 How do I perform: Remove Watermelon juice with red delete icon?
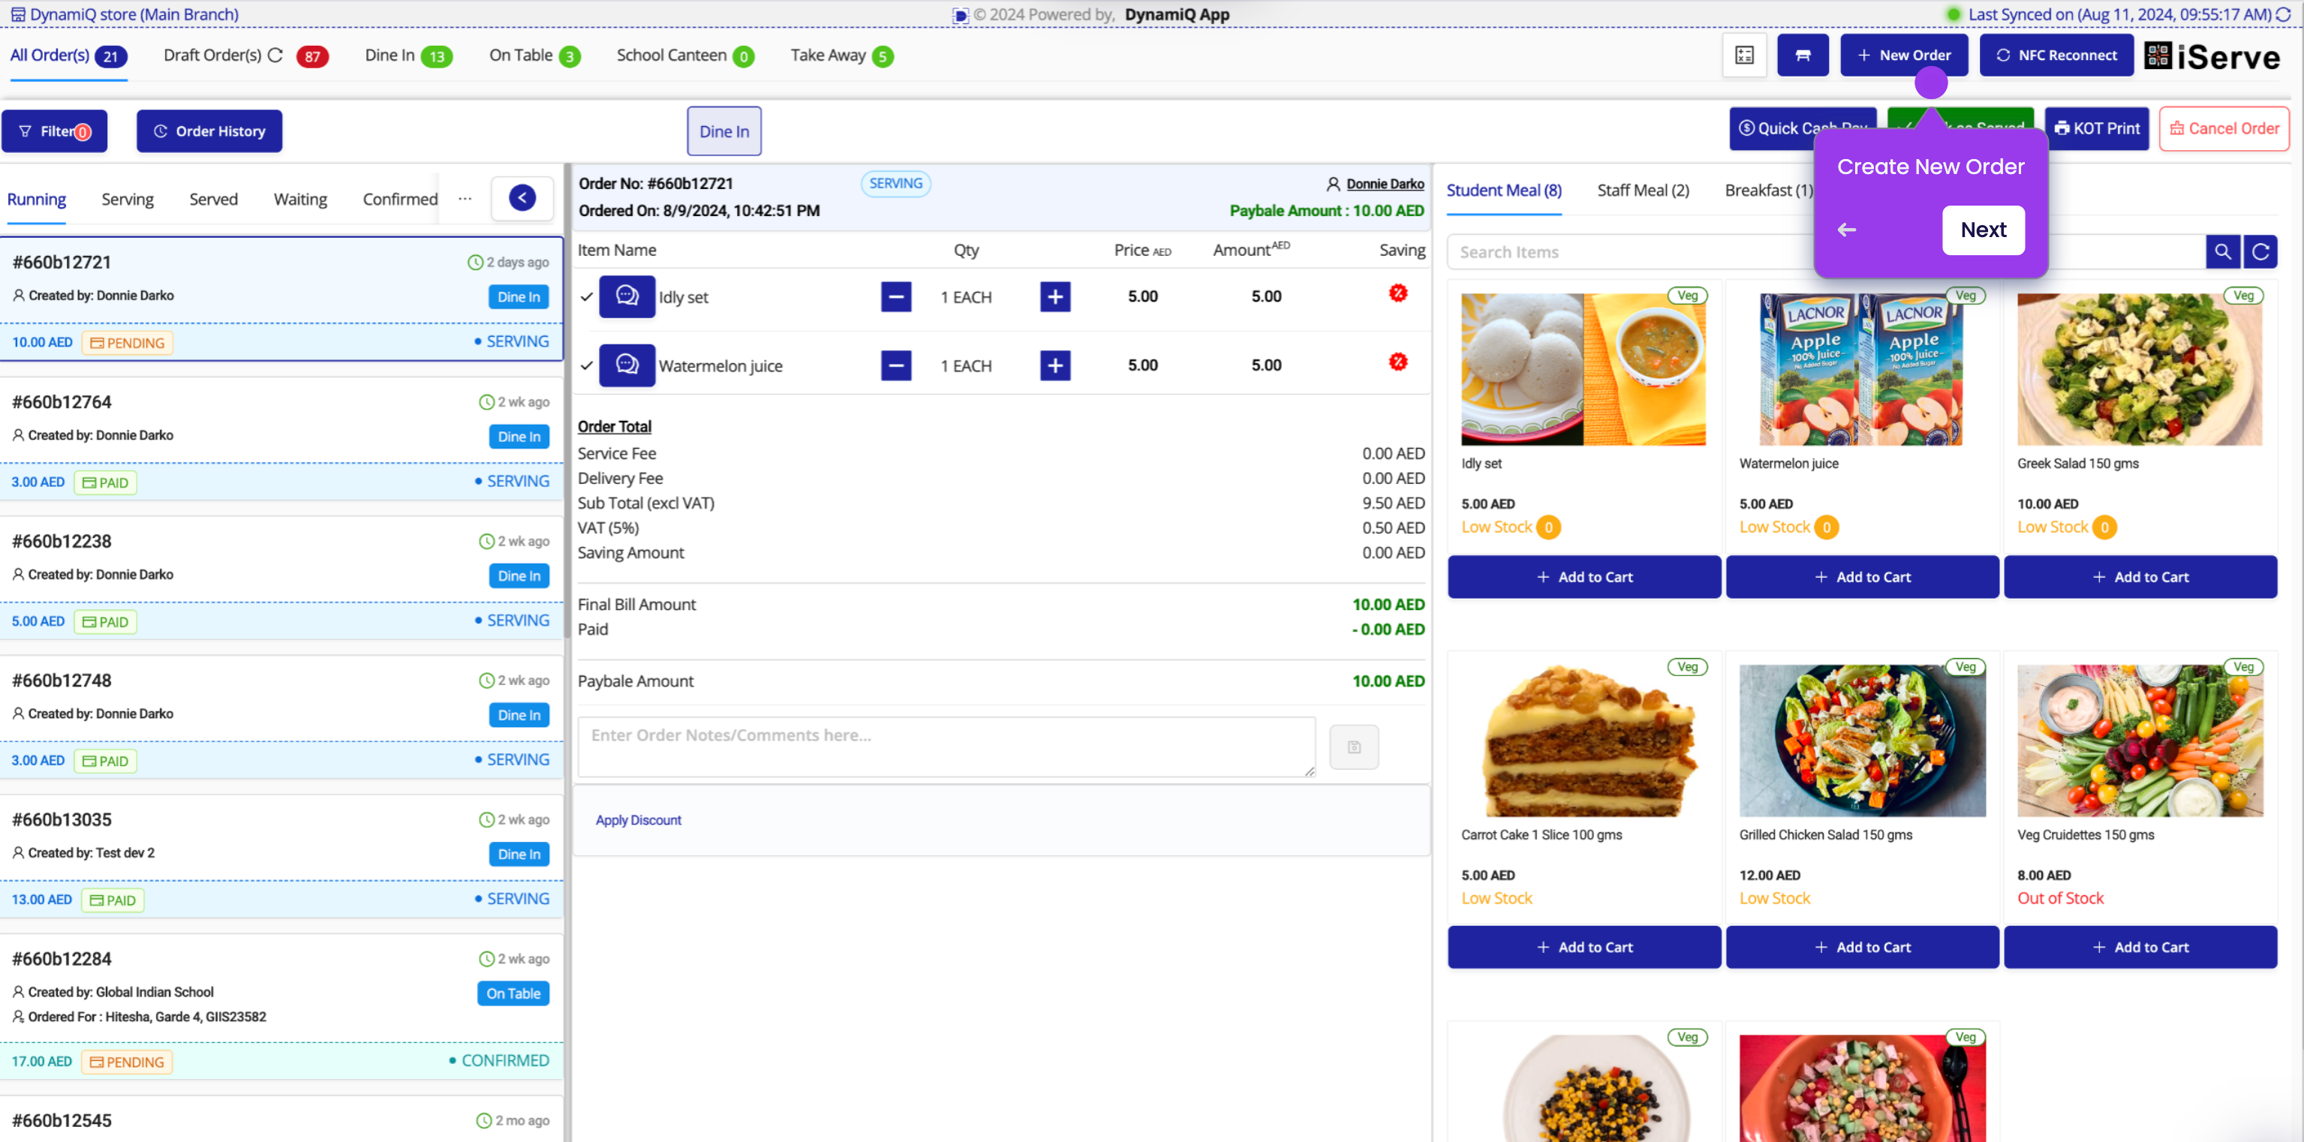click(x=1398, y=363)
